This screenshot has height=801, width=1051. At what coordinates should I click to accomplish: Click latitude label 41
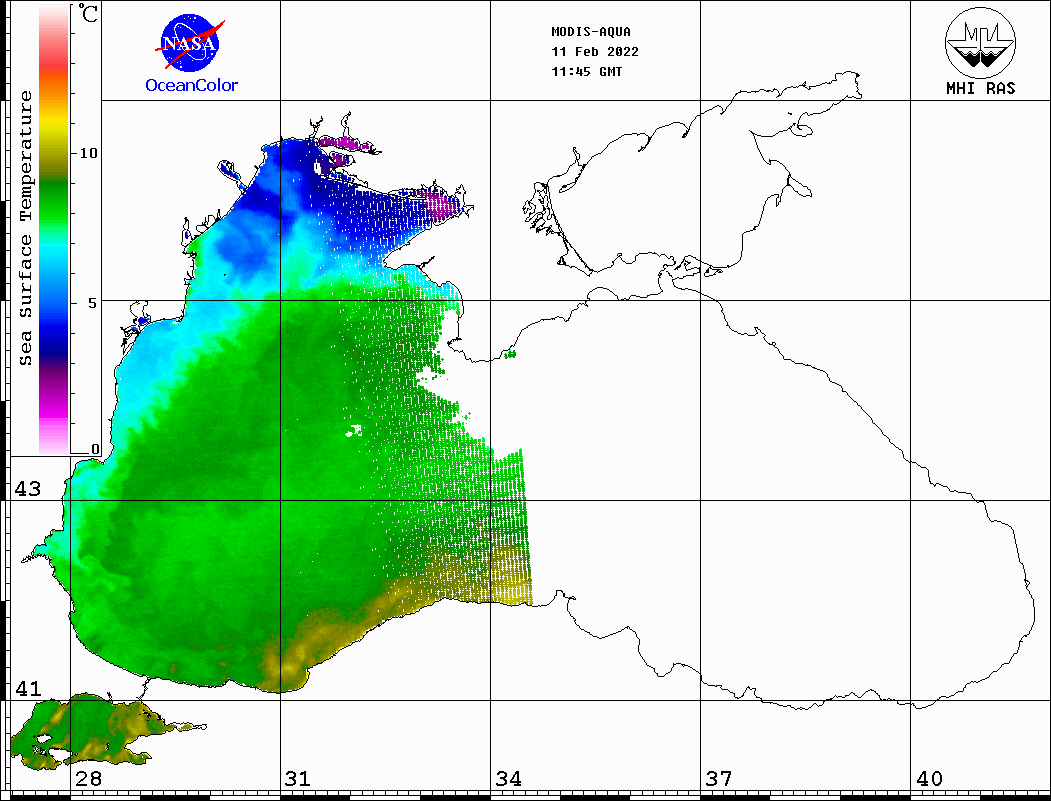click(27, 688)
